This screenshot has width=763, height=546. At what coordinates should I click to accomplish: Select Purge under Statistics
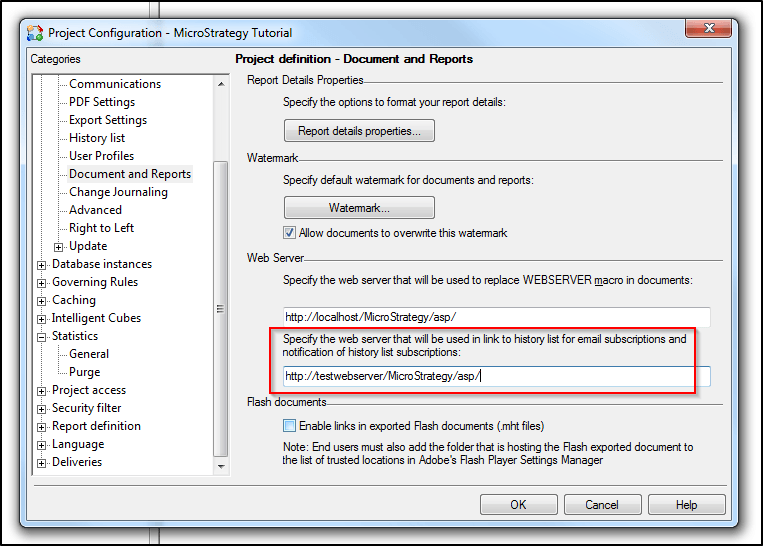(85, 372)
